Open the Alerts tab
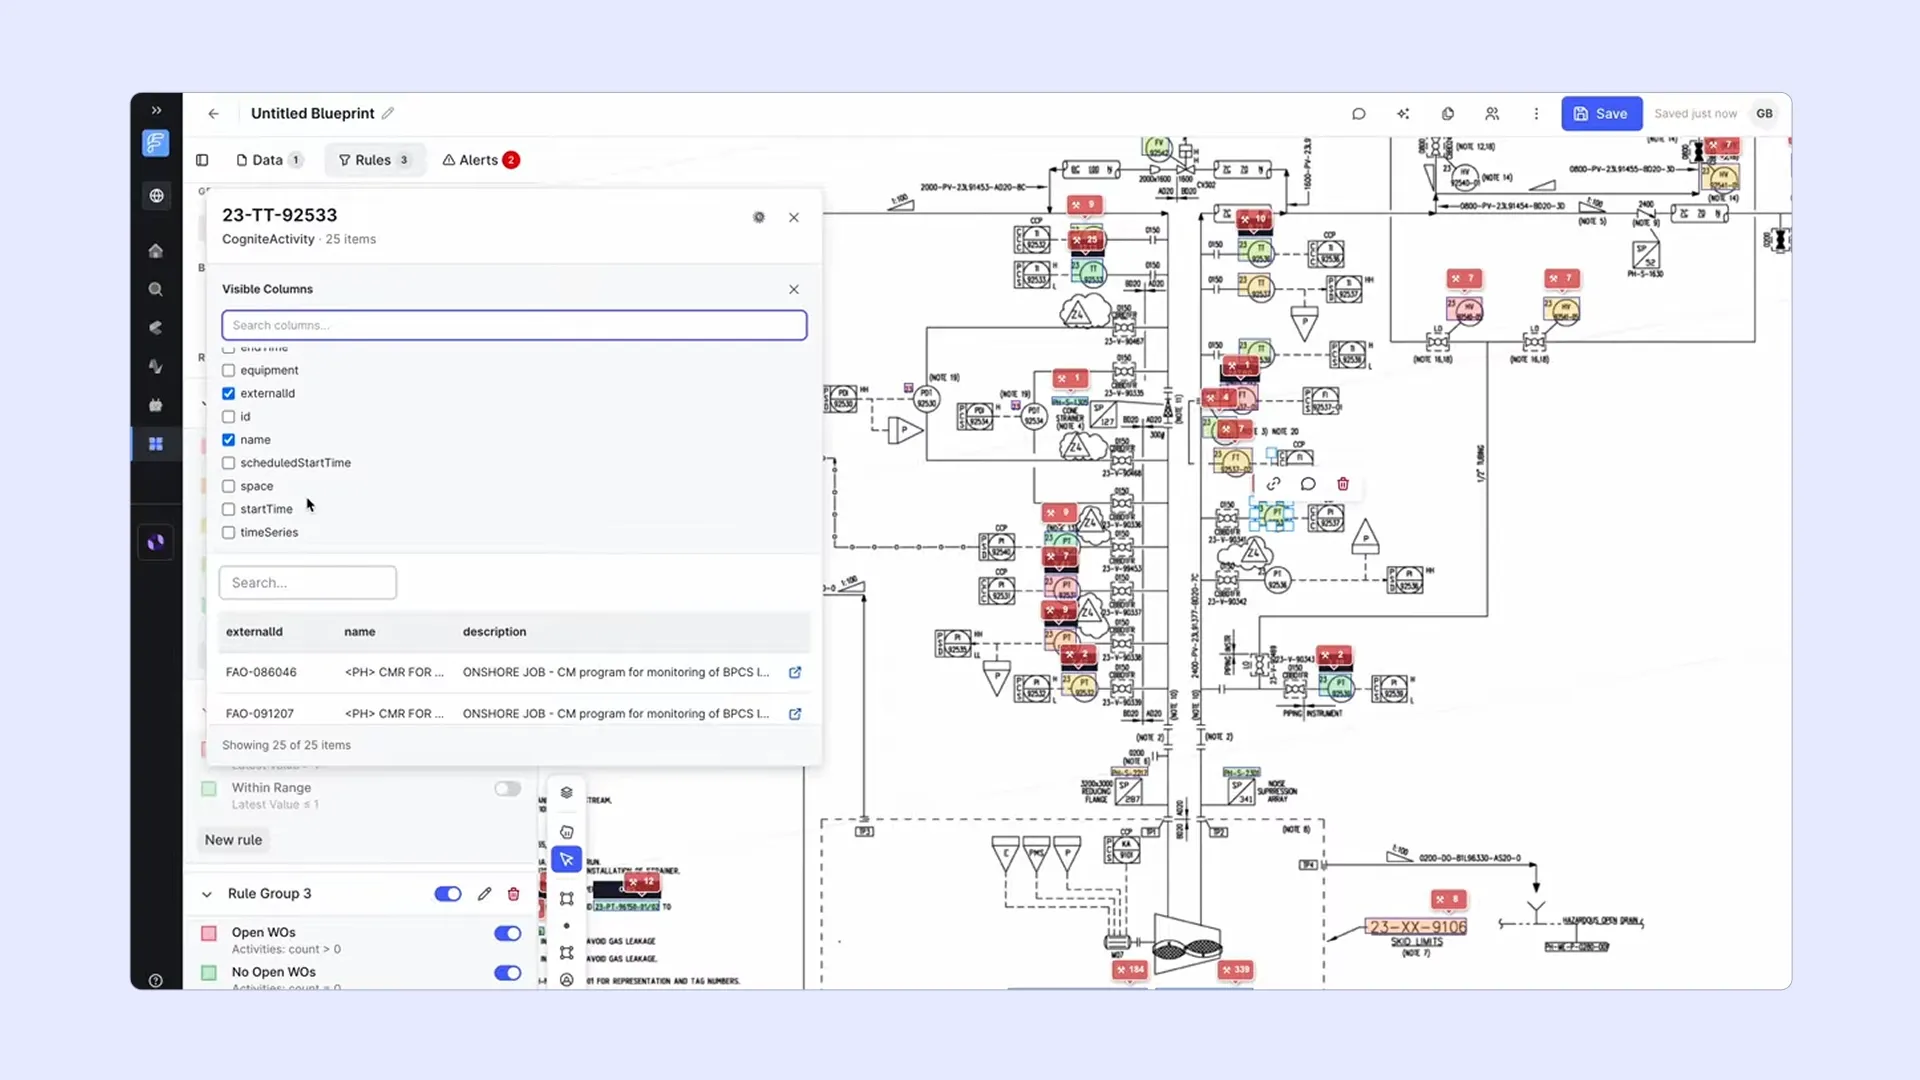The width and height of the screenshot is (1920, 1080). tap(480, 160)
